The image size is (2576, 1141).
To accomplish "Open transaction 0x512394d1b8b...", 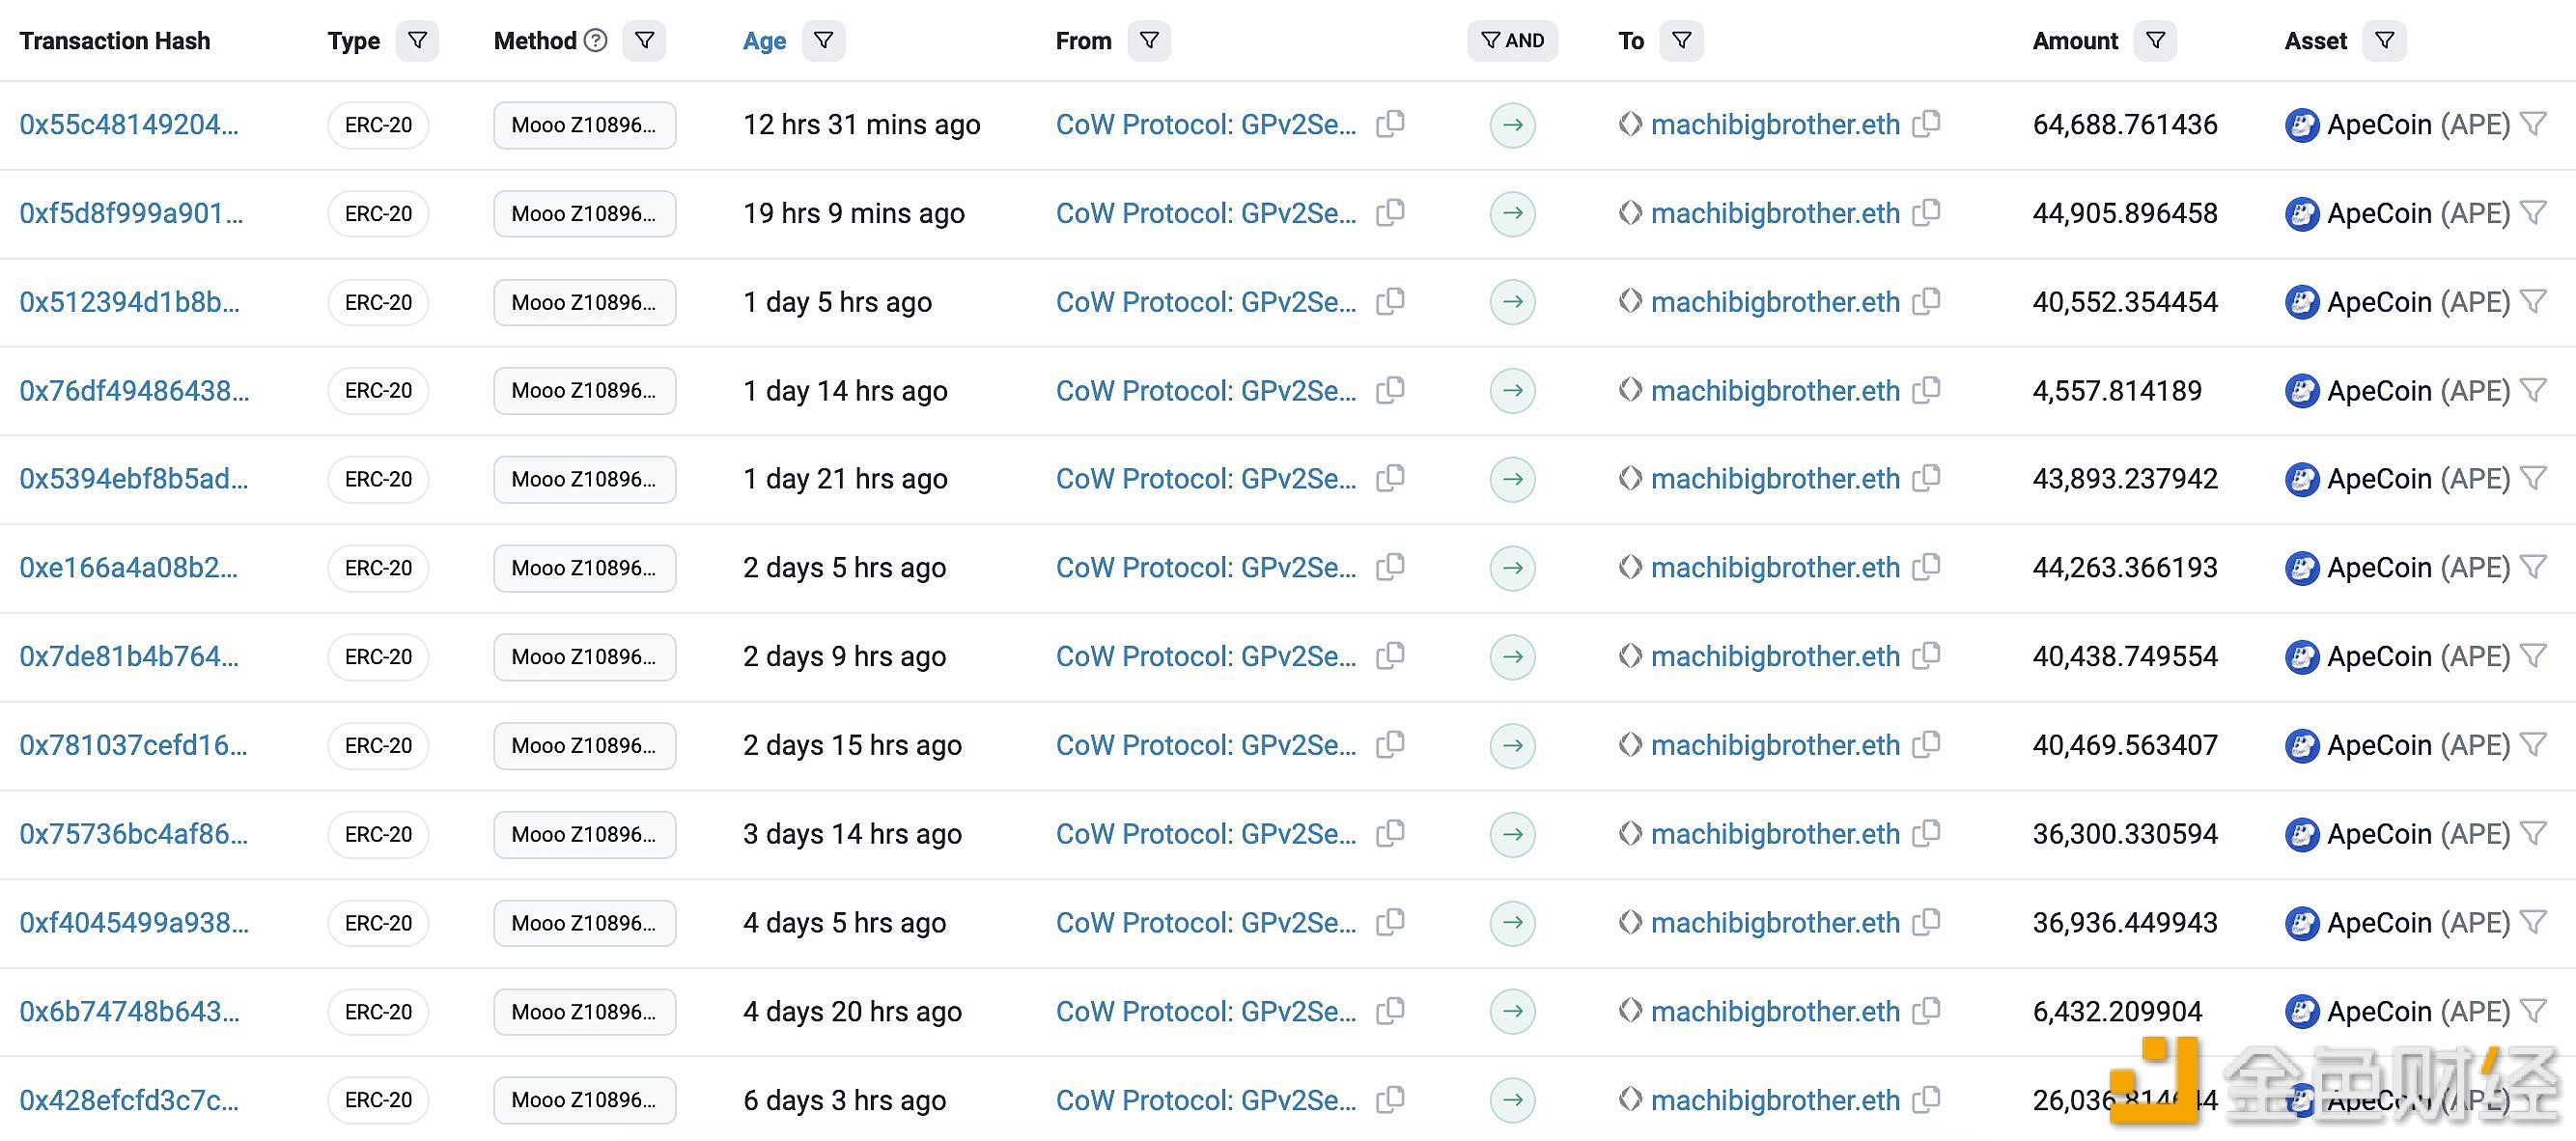I will 130,302.
